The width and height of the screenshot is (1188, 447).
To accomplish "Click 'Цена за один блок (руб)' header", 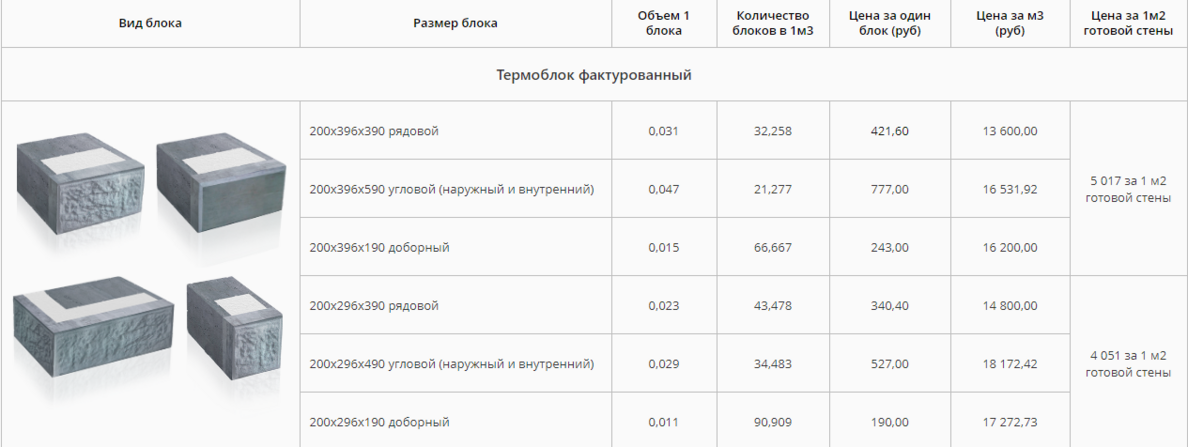I will click(x=889, y=23).
